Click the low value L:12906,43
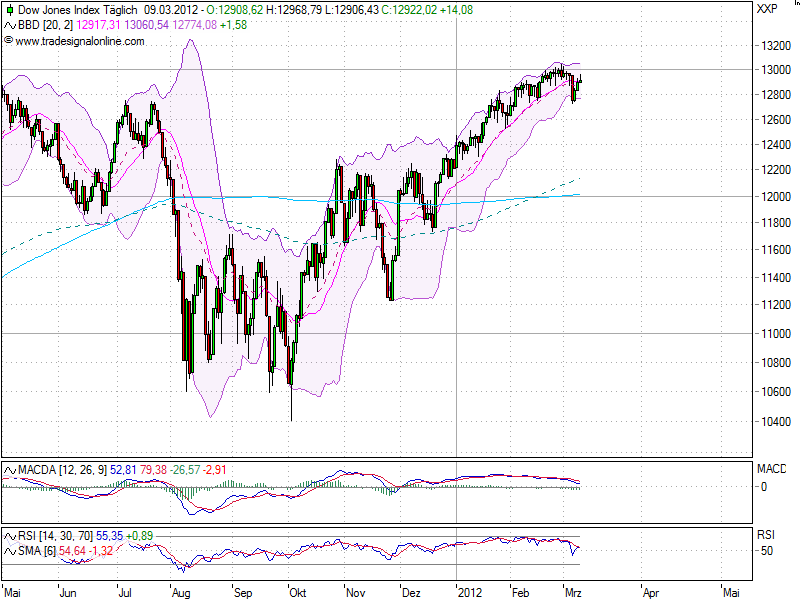Image resolution: width=800 pixels, height=600 pixels. [x=352, y=10]
